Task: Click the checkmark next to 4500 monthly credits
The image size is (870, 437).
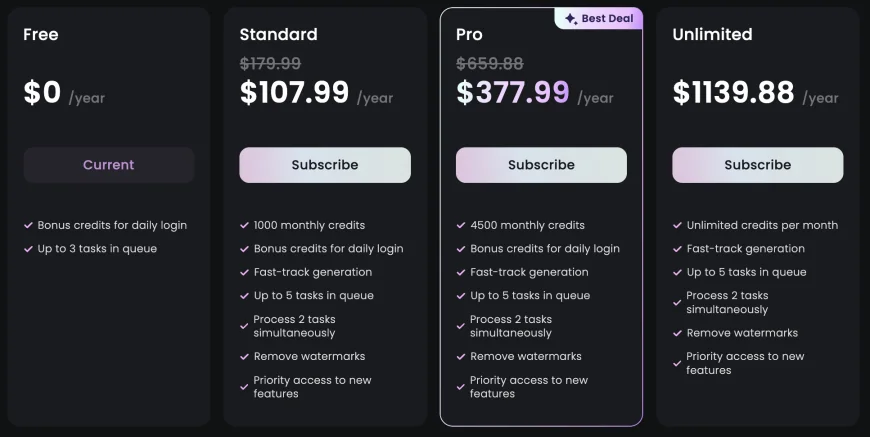Action: click(461, 225)
